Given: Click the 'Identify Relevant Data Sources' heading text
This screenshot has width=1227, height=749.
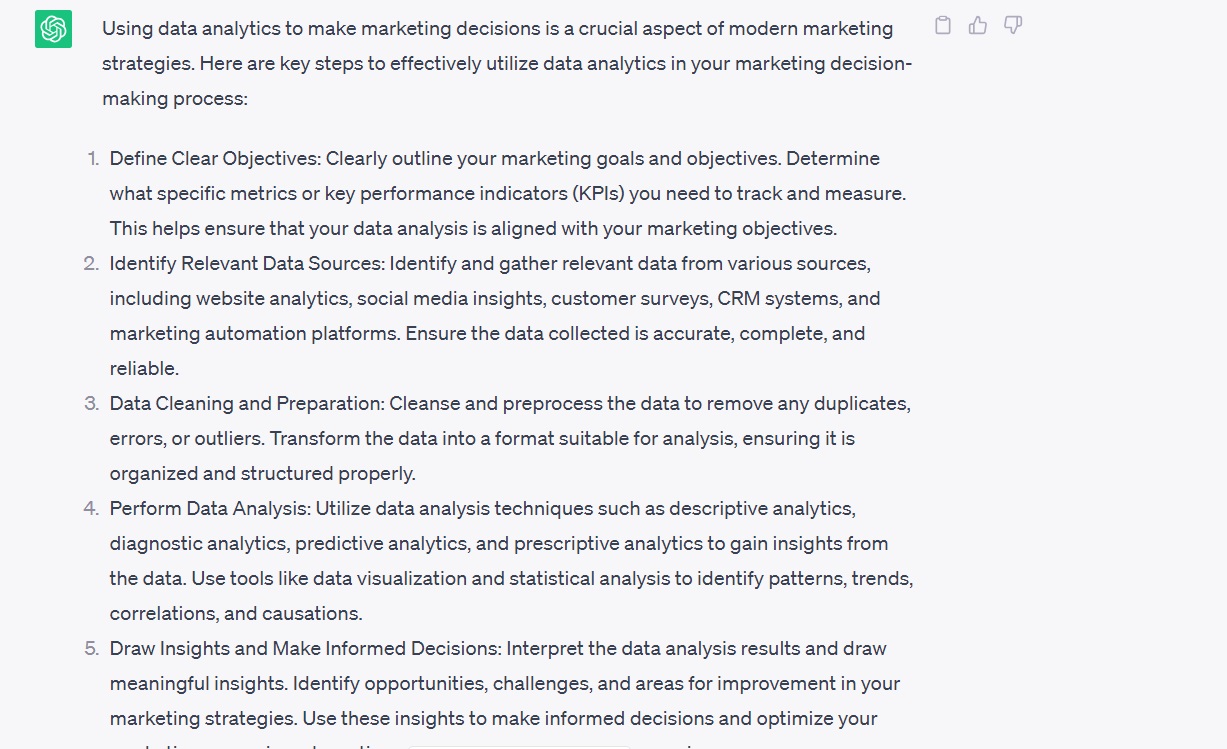Looking at the screenshot, I should pyautogui.click(x=246, y=264).
